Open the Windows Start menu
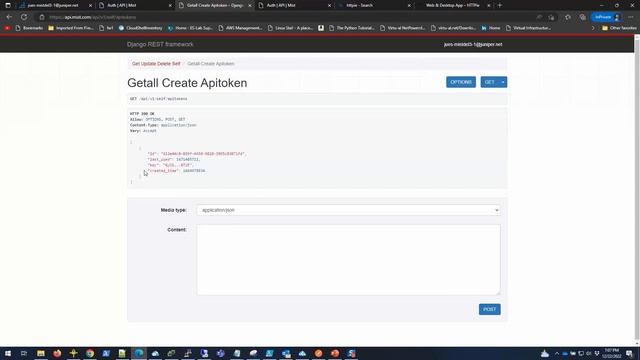This screenshot has width=640, height=360. click(8, 353)
